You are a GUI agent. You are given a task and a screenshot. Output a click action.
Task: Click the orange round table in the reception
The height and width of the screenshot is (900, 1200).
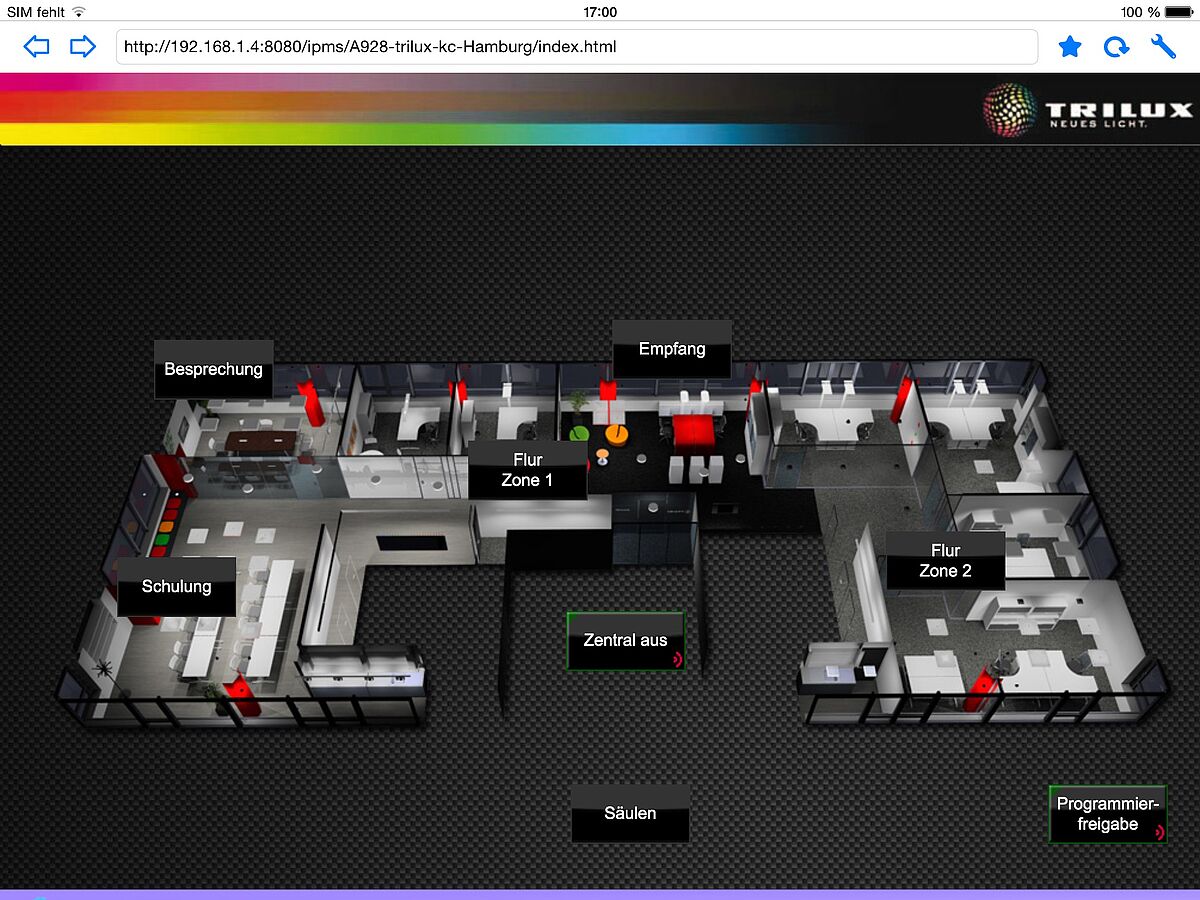pos(617,434)
